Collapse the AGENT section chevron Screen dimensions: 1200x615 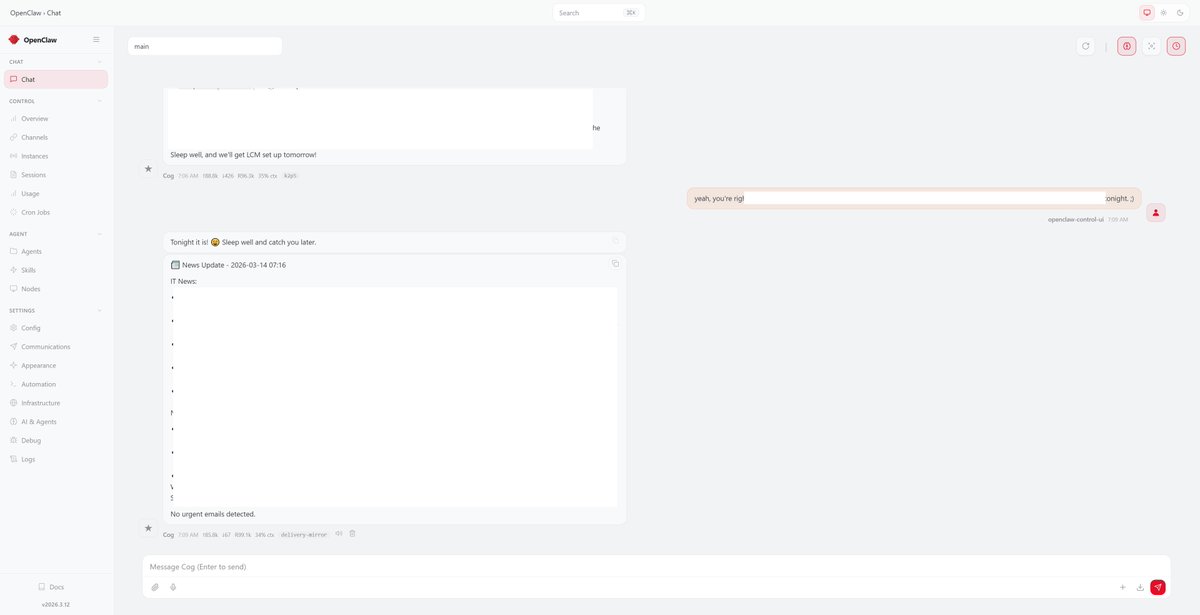coord(99,234)
